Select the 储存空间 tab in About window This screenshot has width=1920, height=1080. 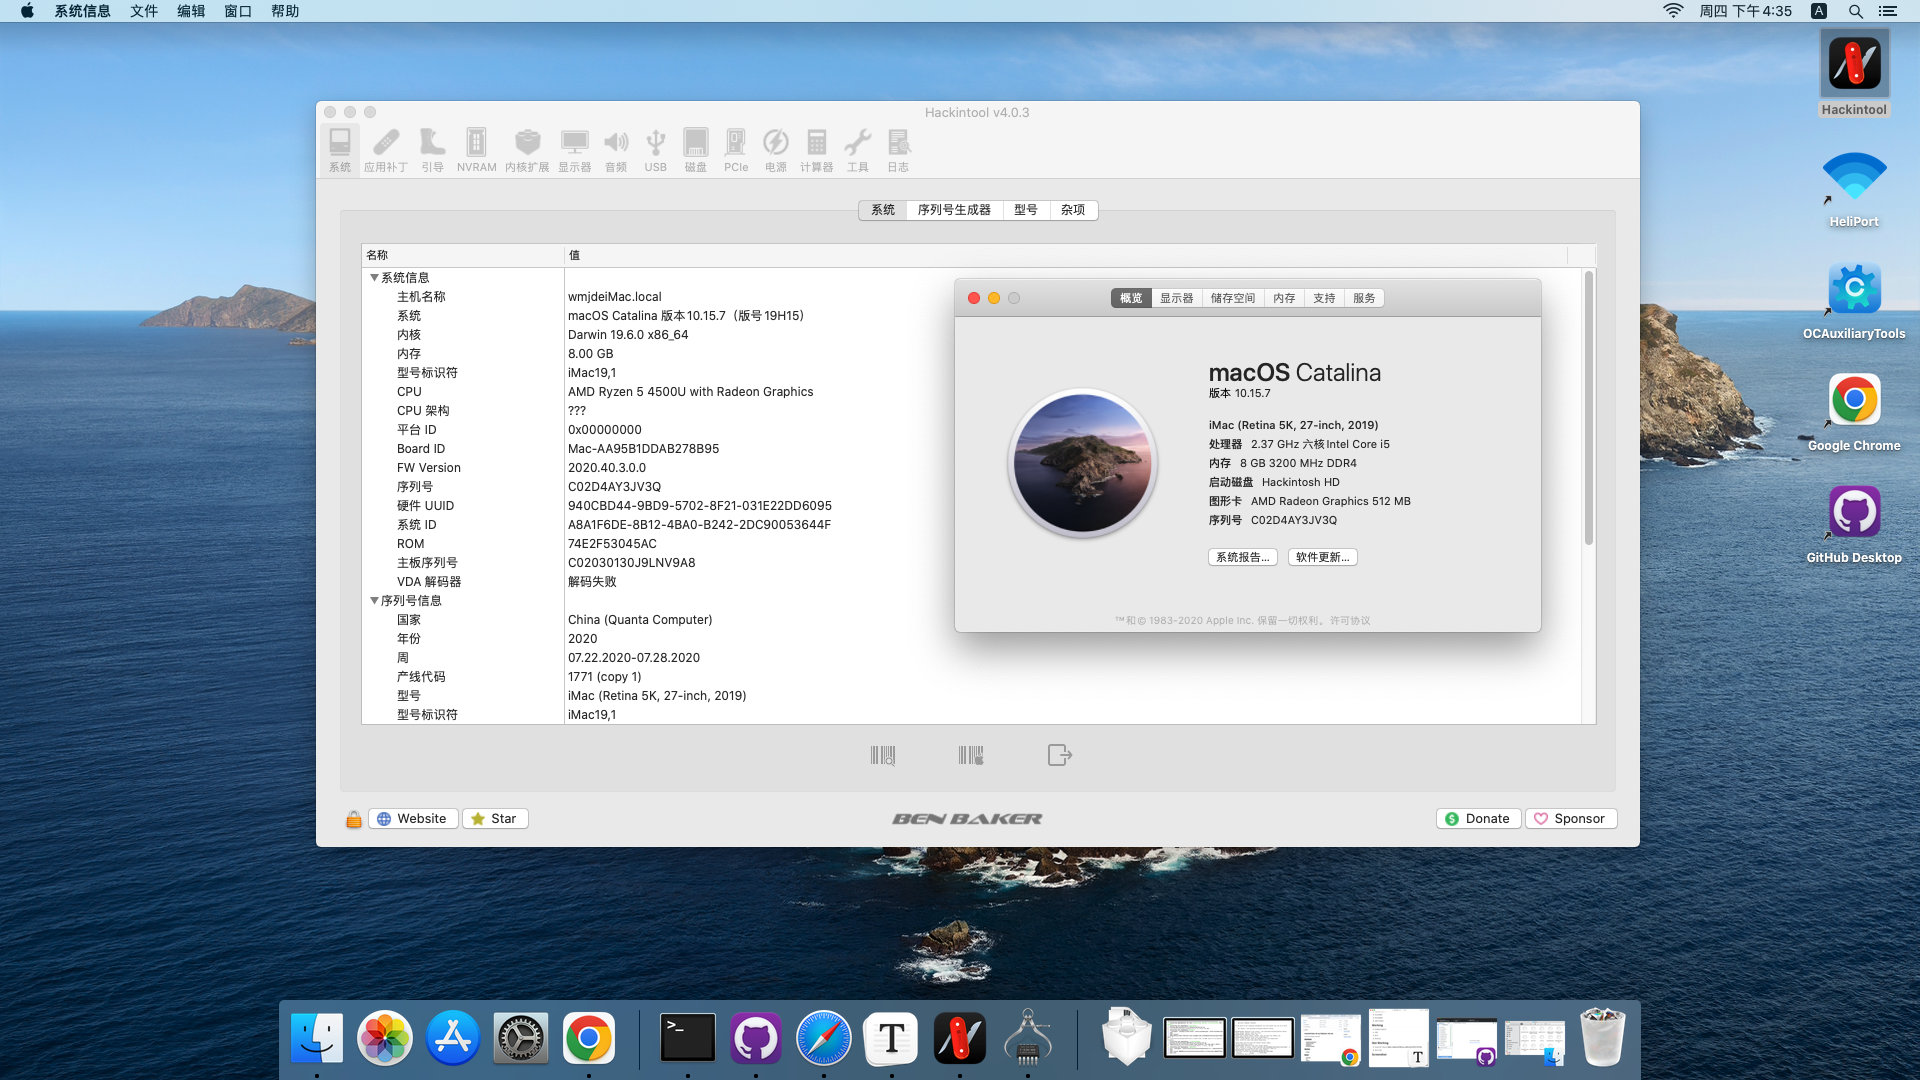pyautogui.click(x=1232, y=298)
